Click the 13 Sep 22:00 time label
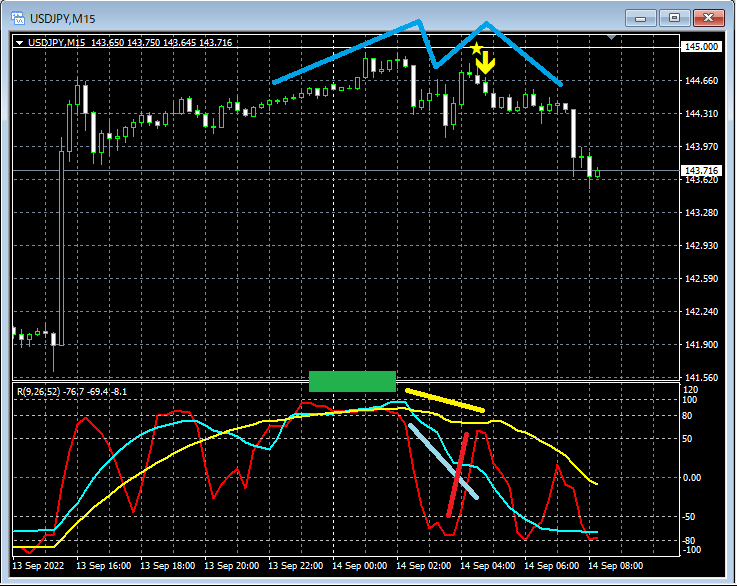The height and width of the screenshot is (586, 737). pyautogui.click(x=296, y=566)
